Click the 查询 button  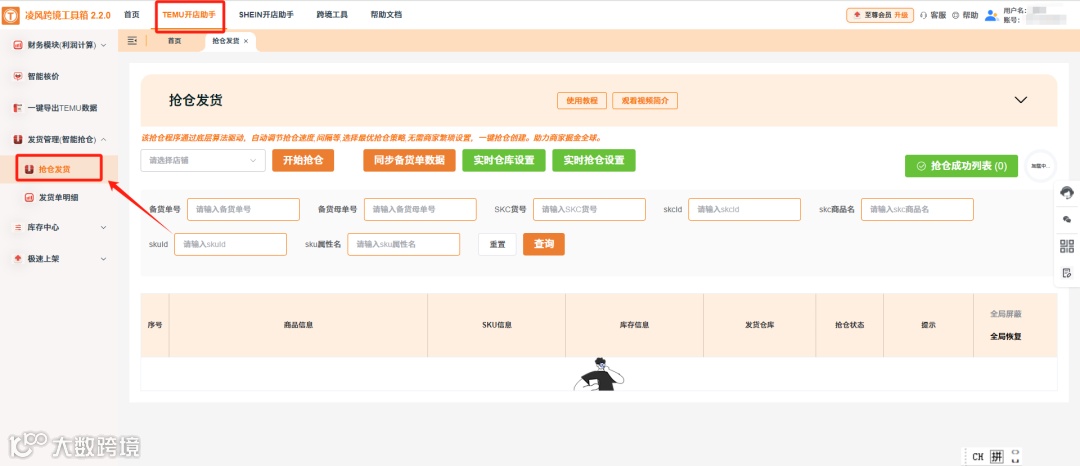point(543,244)
